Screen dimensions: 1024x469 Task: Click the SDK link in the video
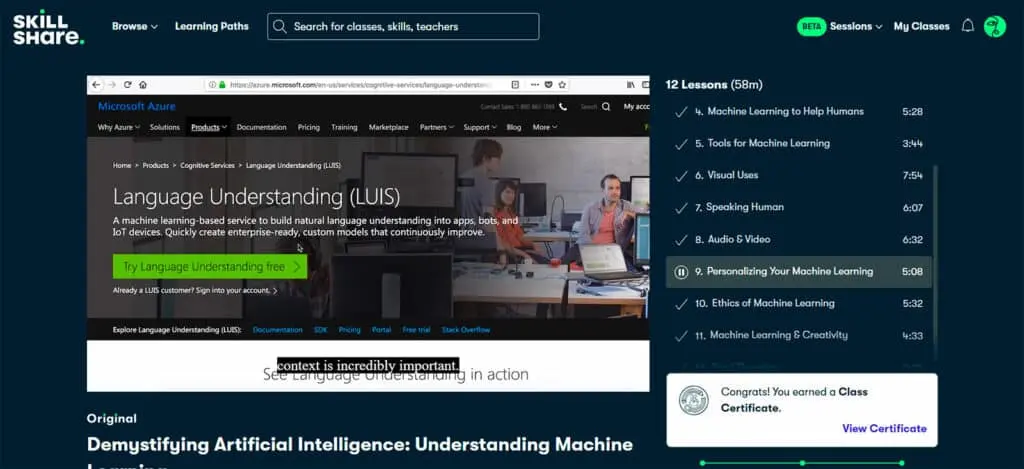[321, 330]
